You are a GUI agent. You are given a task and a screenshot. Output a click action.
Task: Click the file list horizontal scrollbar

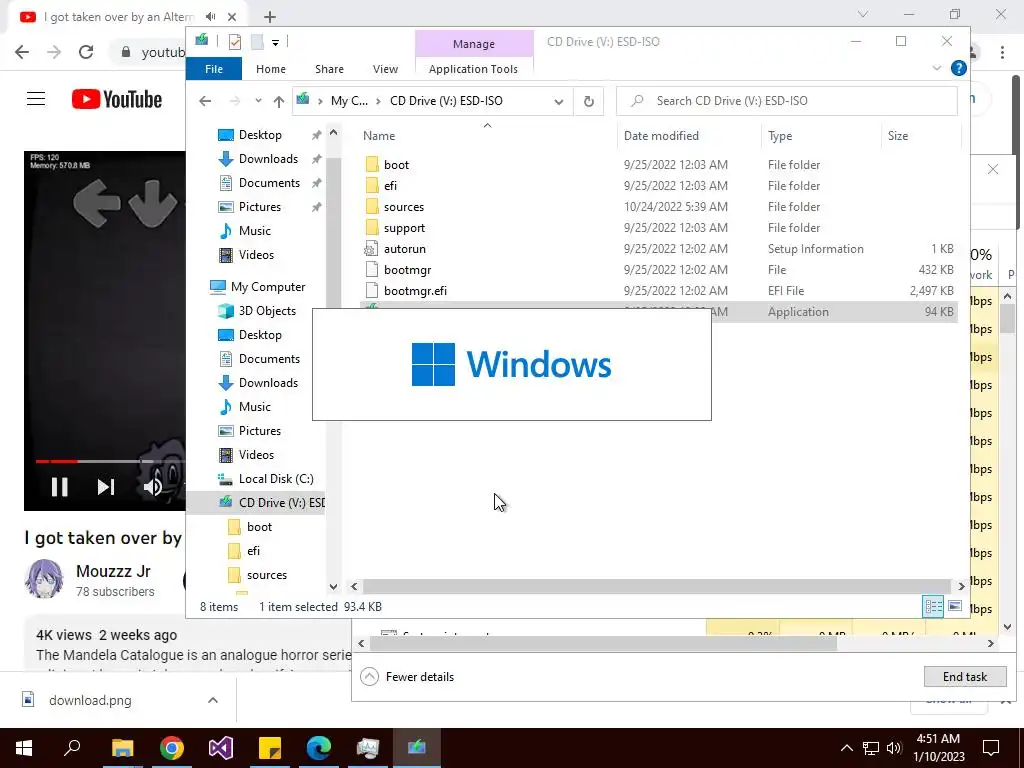656,586
